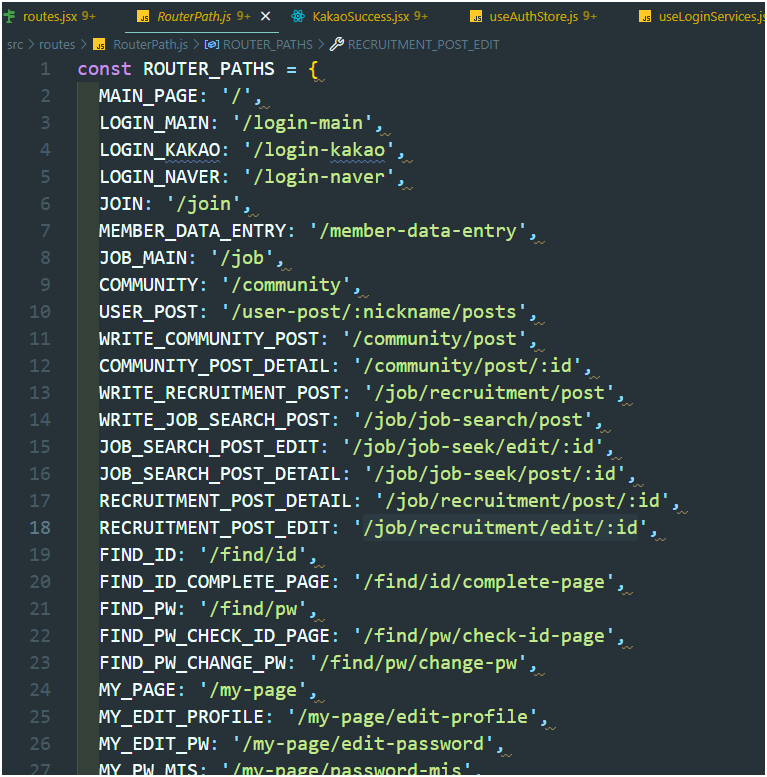
Task: Click the FIND_PW key on line 21
Action: point(137,609)
